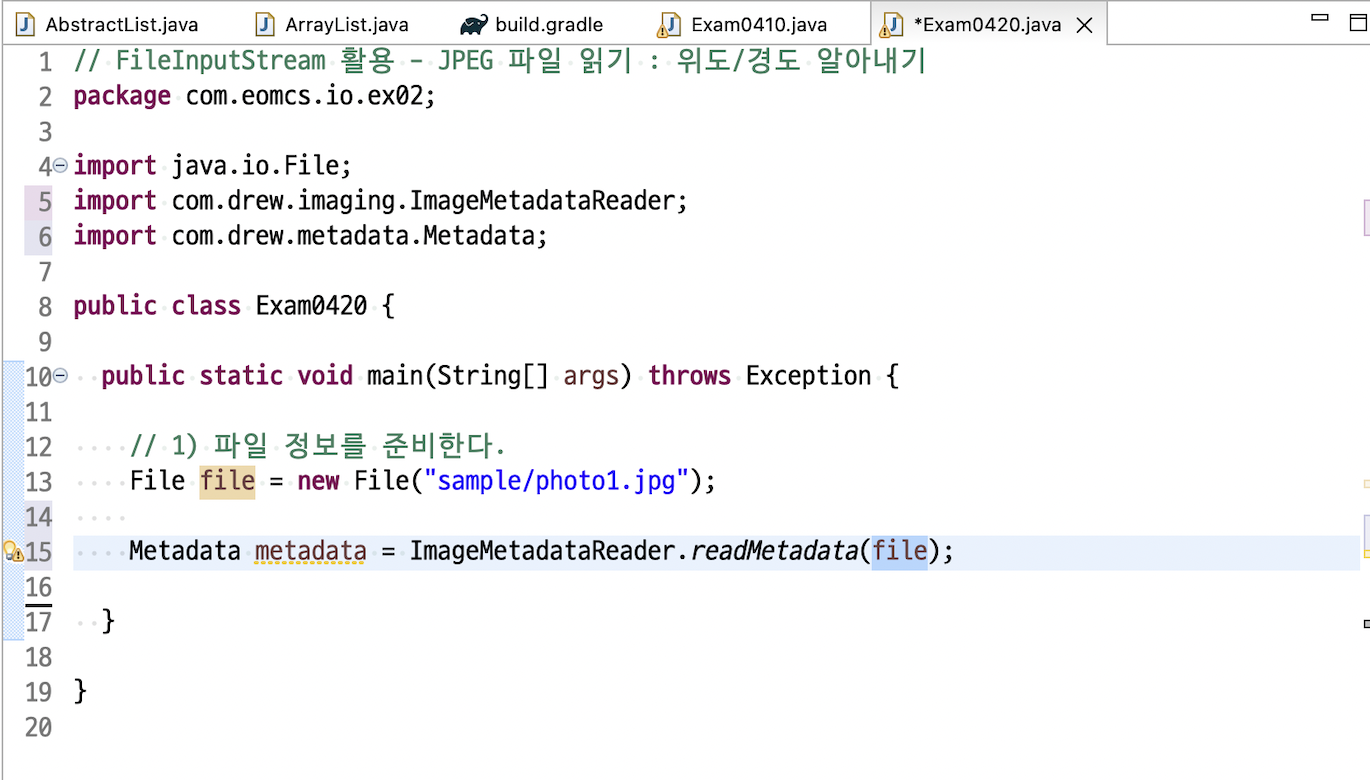The height and width of the screenshot is (780, 1370).
Task: Click the 'args' parameter
Action: tap(591, 376)
